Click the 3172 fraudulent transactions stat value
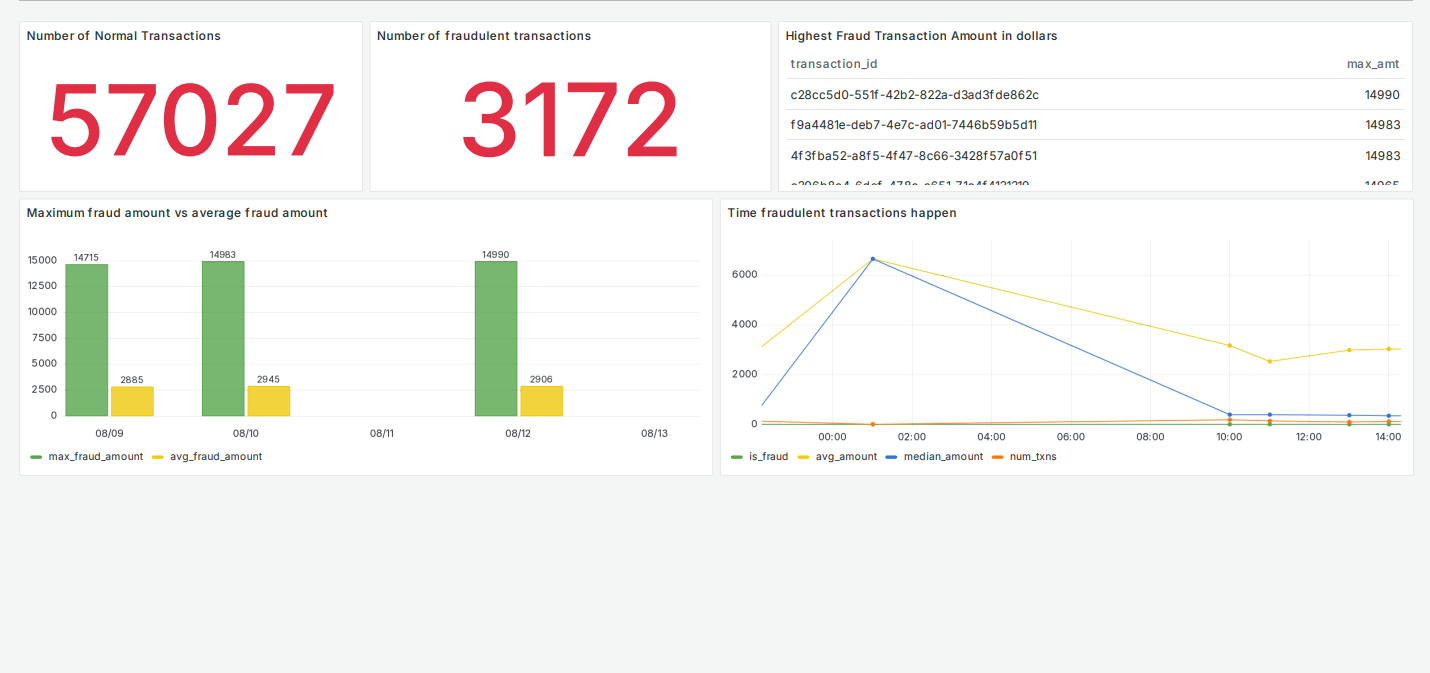 (569, 120)
